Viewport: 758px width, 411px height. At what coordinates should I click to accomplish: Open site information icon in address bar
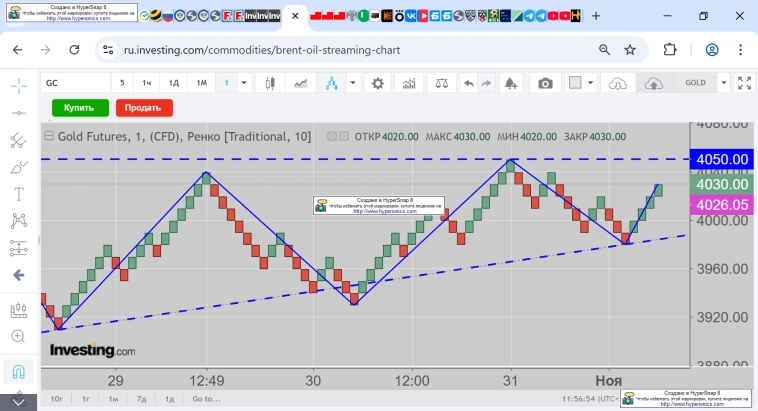(x=108, y=50)
